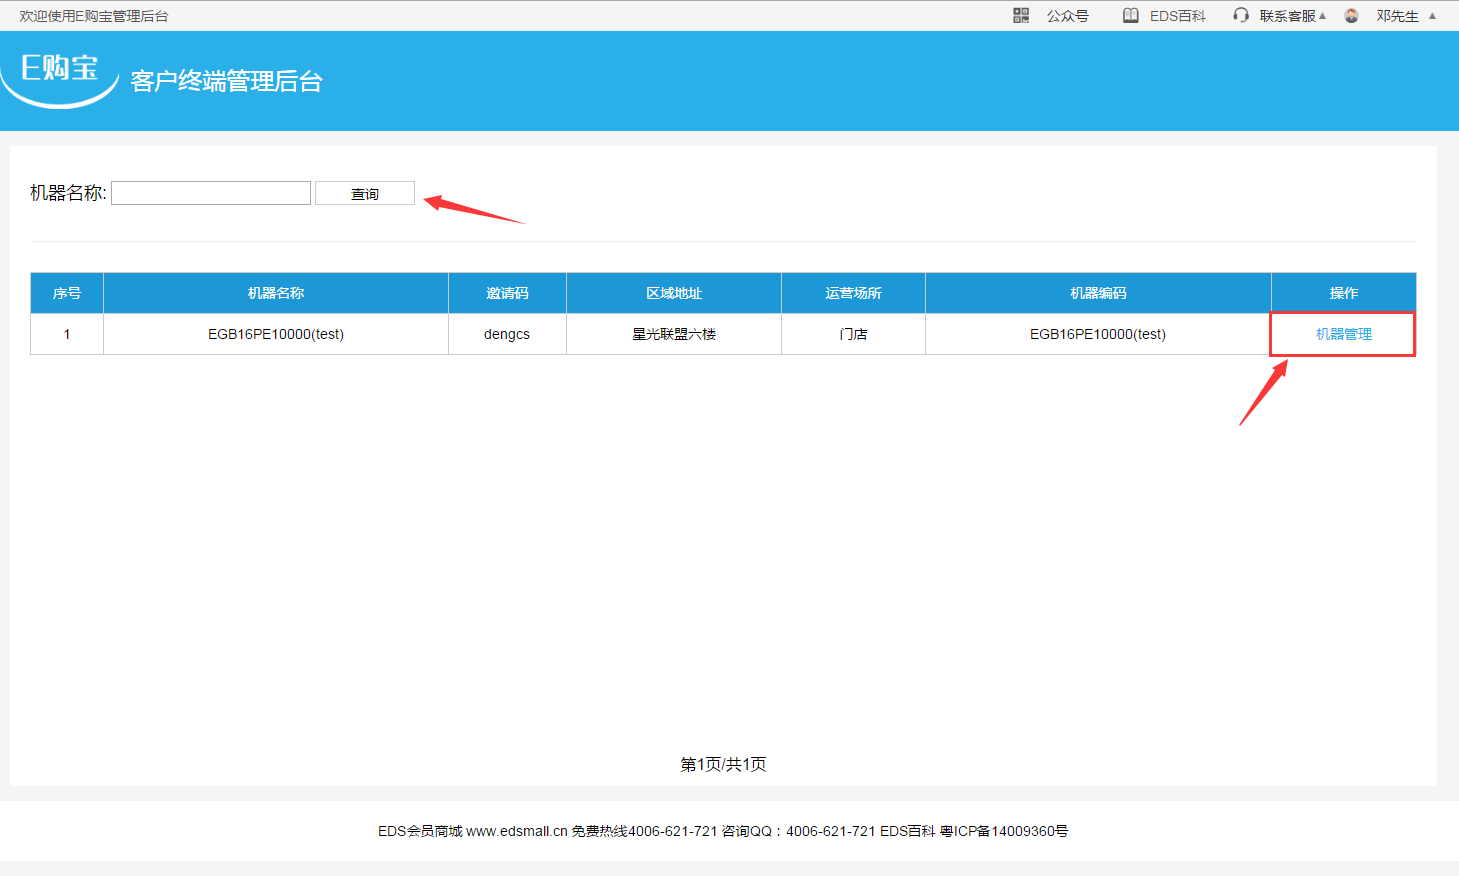Open the EDS百科 link in top bar
Screen dimensions: 1459x876
(1177, 16)
